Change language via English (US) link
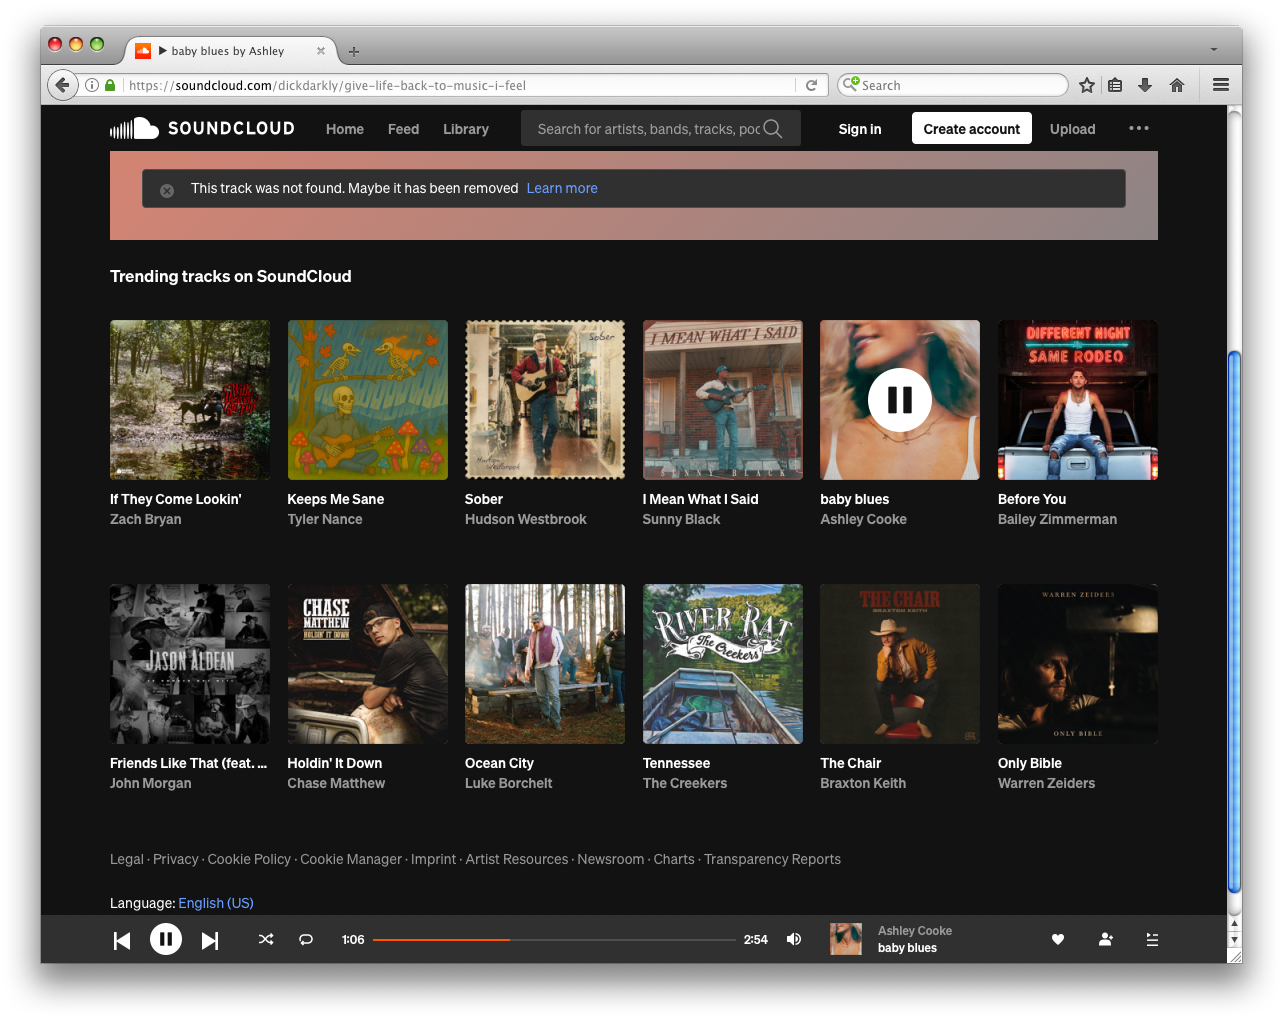 tap(216, 903)
